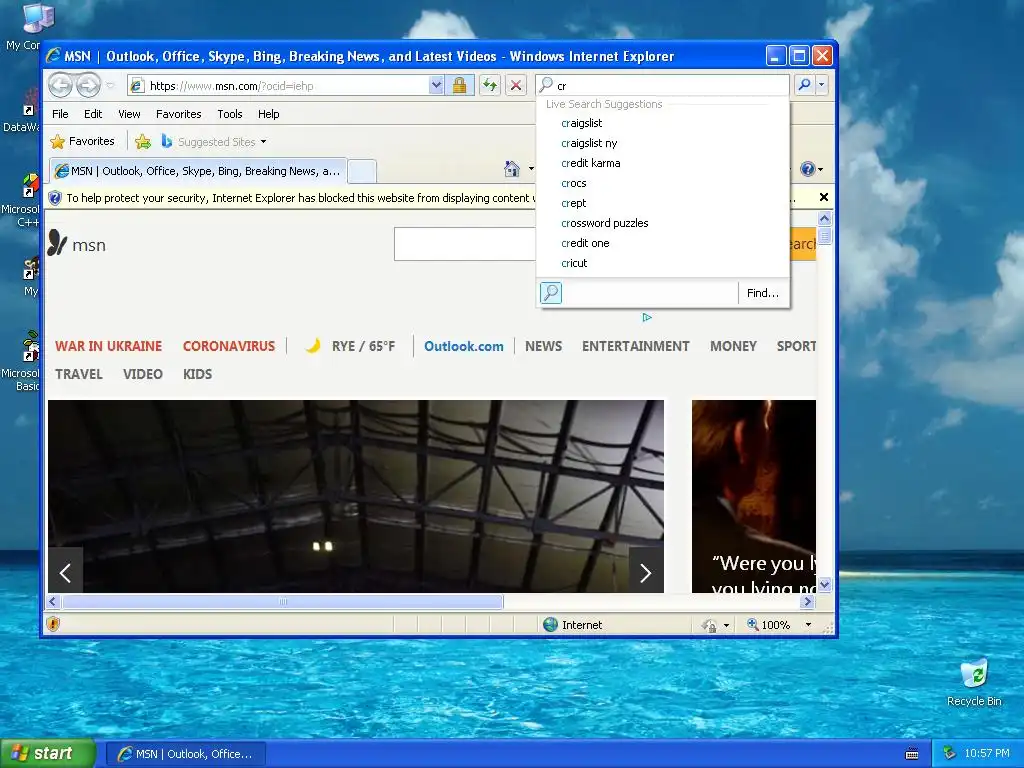Click the MSN taskbar window button
Screen dimensions: 1024x768
[x=185, y=754]
